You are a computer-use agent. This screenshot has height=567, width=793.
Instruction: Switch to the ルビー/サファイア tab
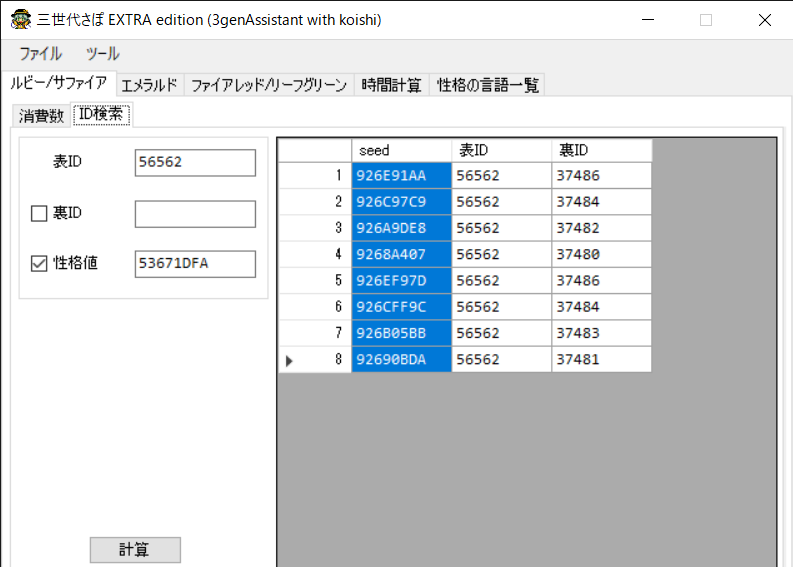(x=59, y=83)
